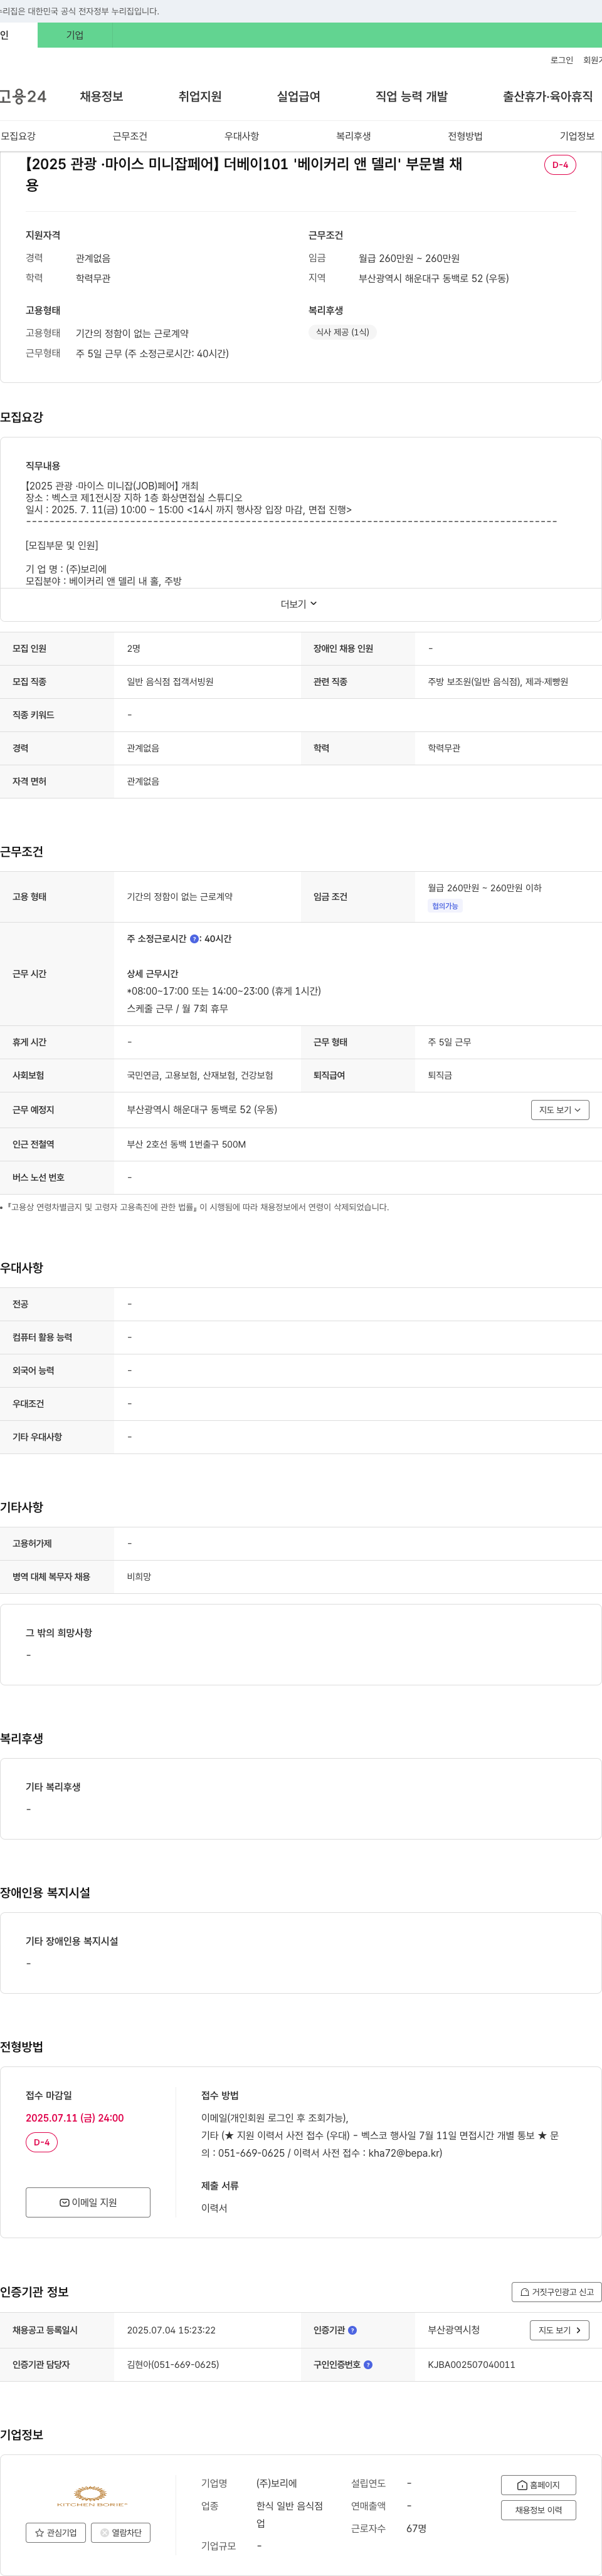The width and height of the screenshot is (602, 2576).
Task: Jump to the 전형방법 section tab
Action: pyautogui.click(x=465, y=136)
